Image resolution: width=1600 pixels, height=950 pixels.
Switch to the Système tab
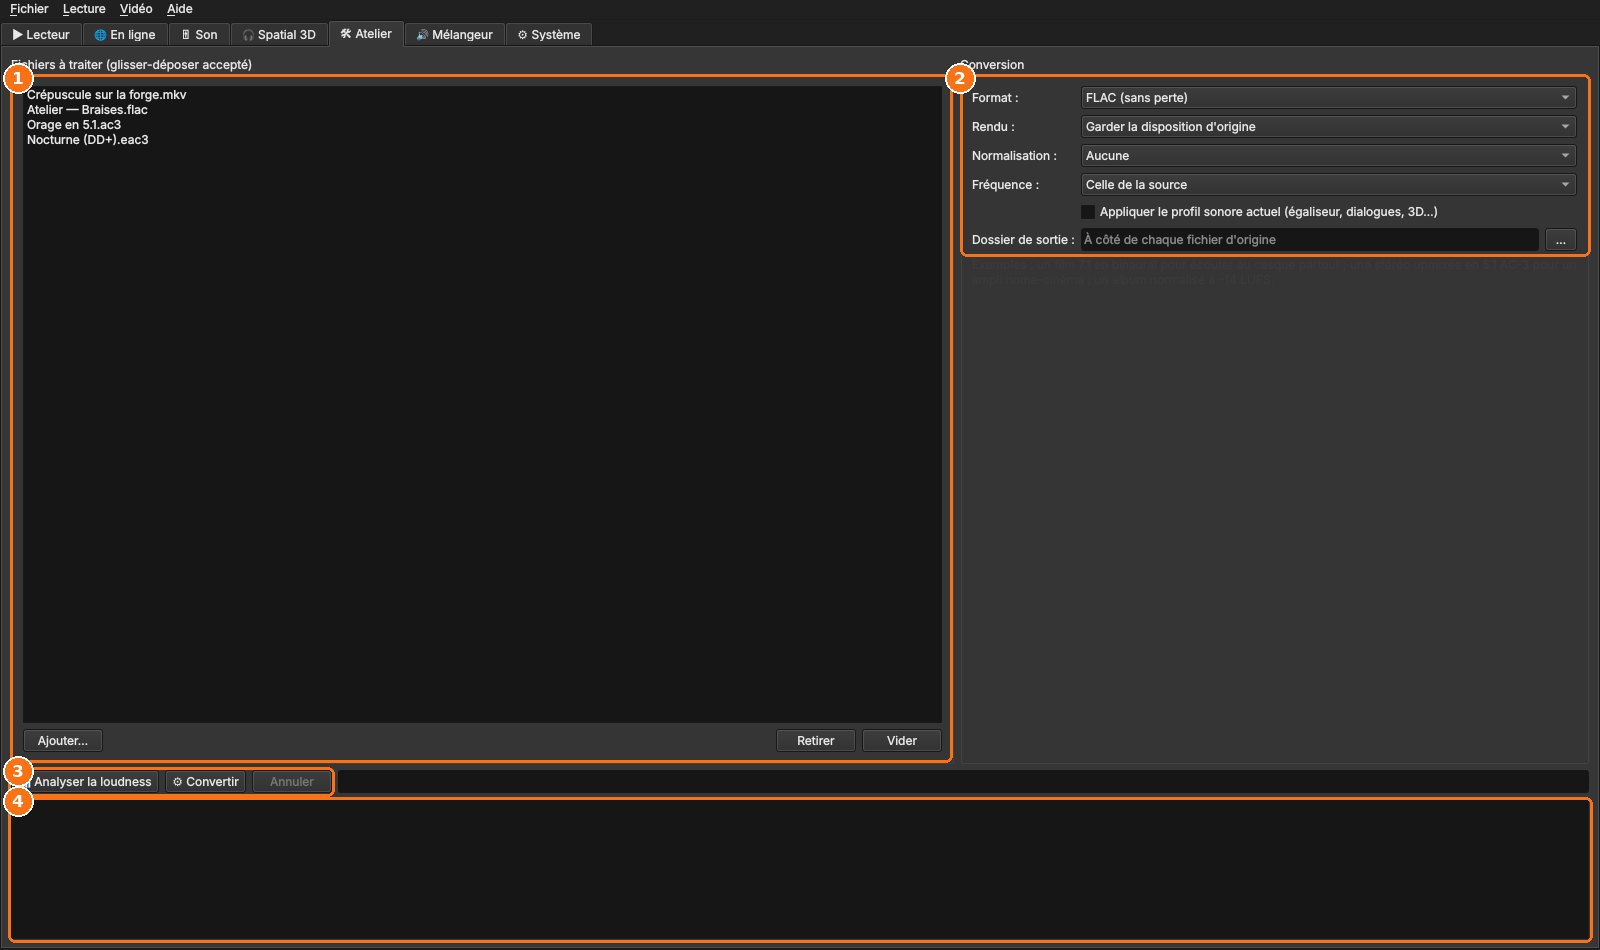549,35
